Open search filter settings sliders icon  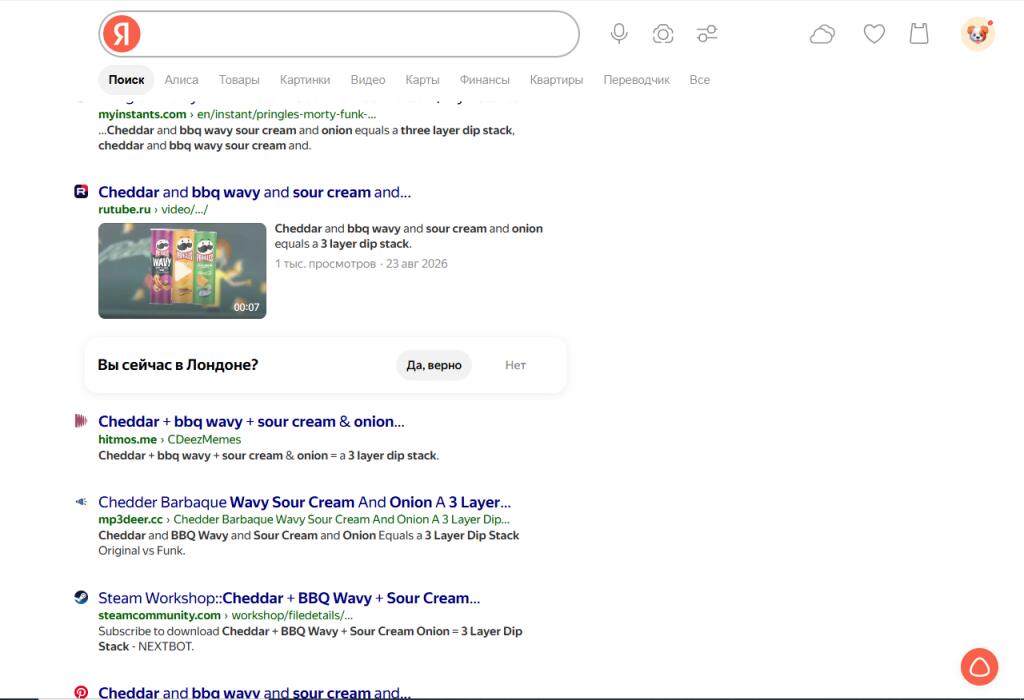[707, 33]
